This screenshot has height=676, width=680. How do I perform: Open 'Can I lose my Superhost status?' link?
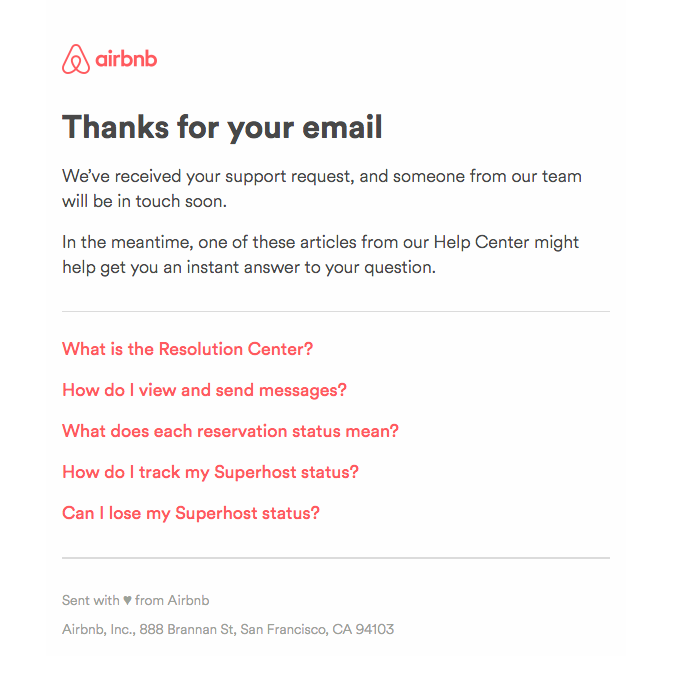tap(191, 513)
